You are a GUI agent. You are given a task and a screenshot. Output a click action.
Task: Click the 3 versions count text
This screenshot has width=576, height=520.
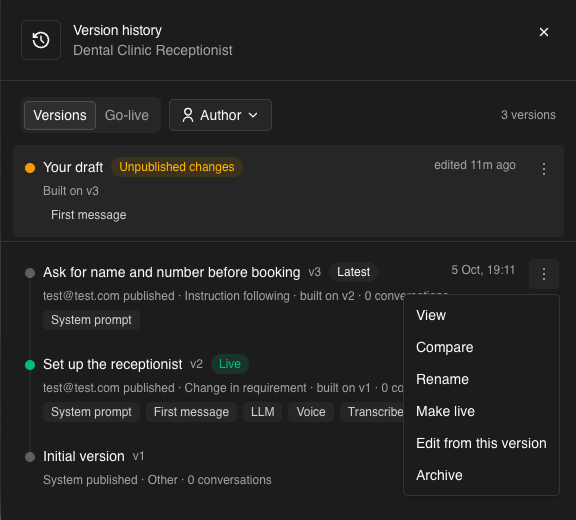pos(528,115)
